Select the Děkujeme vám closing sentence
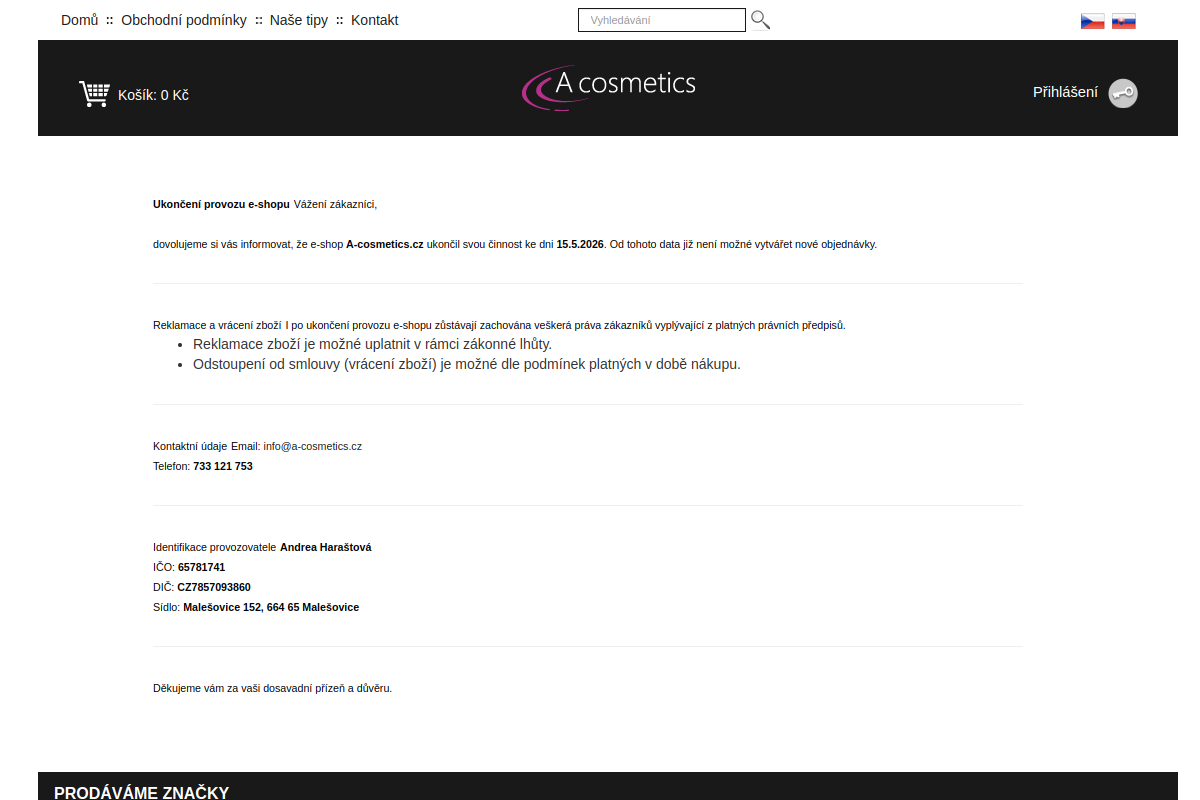The image size is (1200, 800). pyautogui.click(x=272, y=688)
